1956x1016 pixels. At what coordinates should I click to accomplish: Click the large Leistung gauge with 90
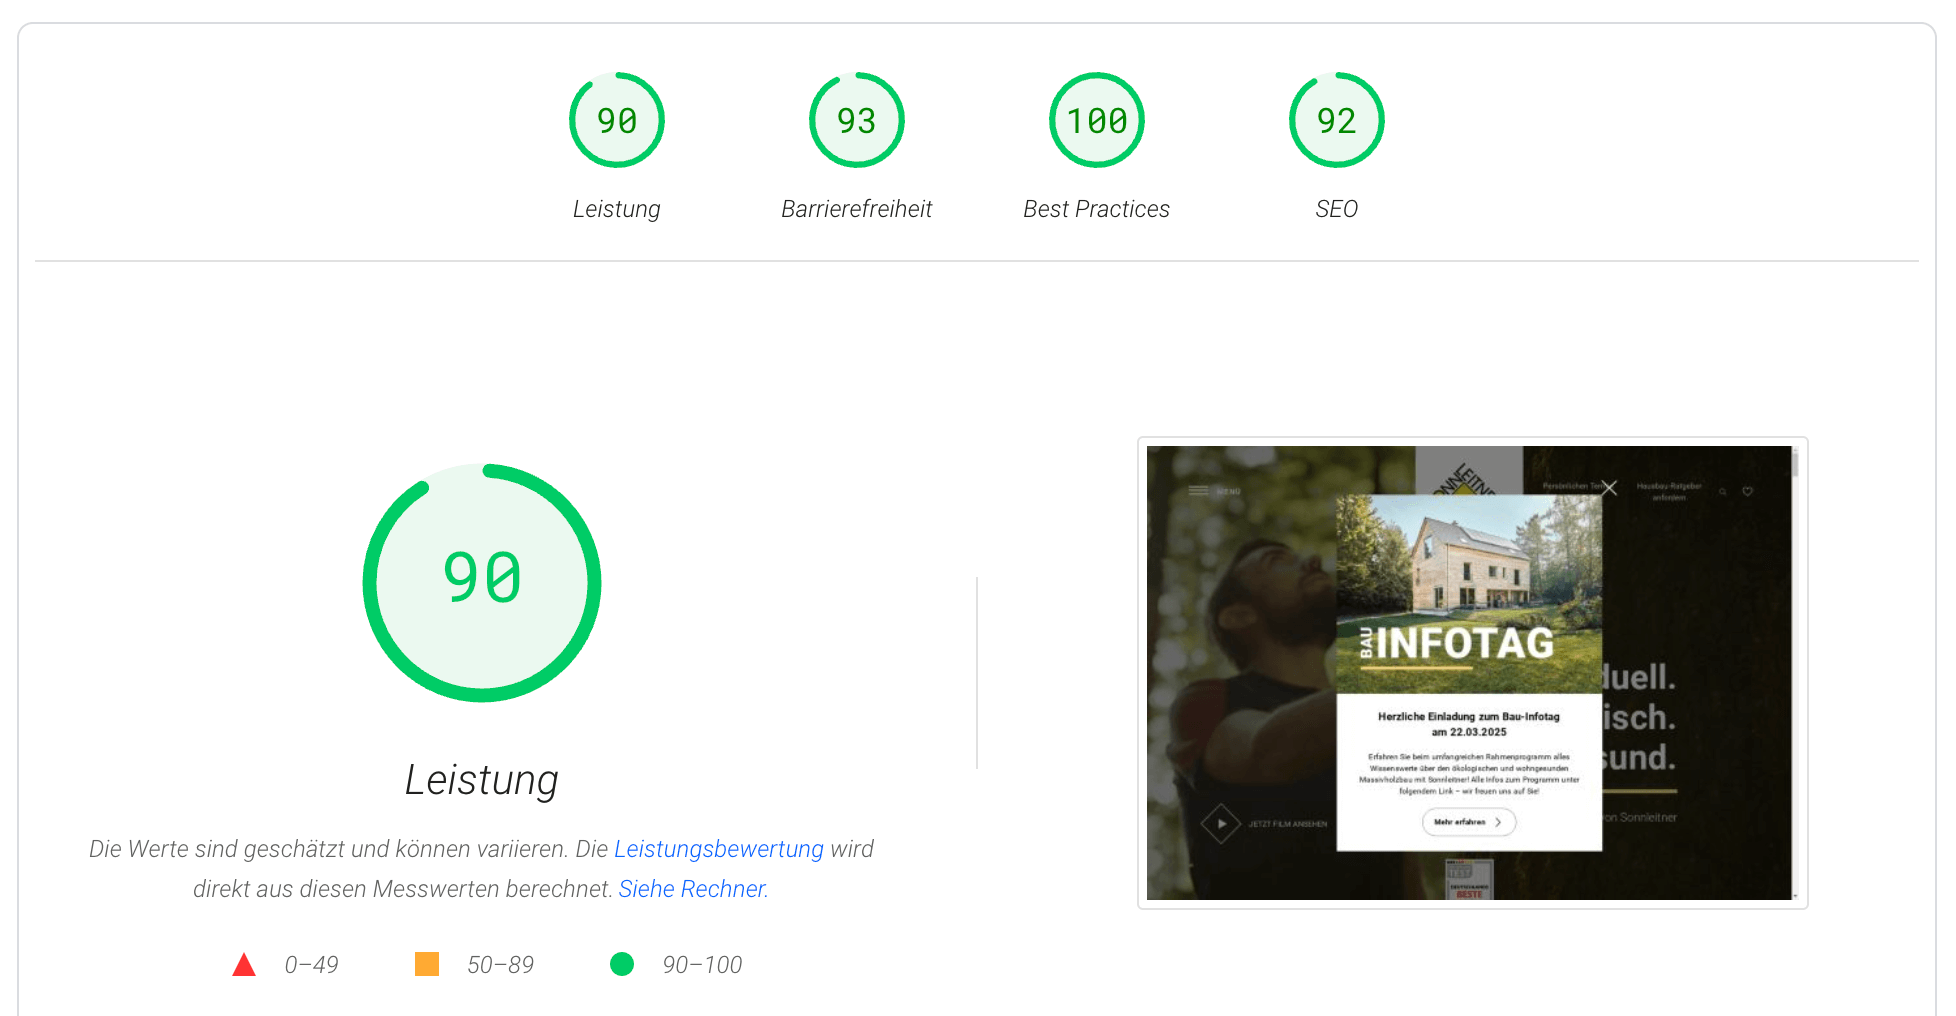tap(482, 582)
